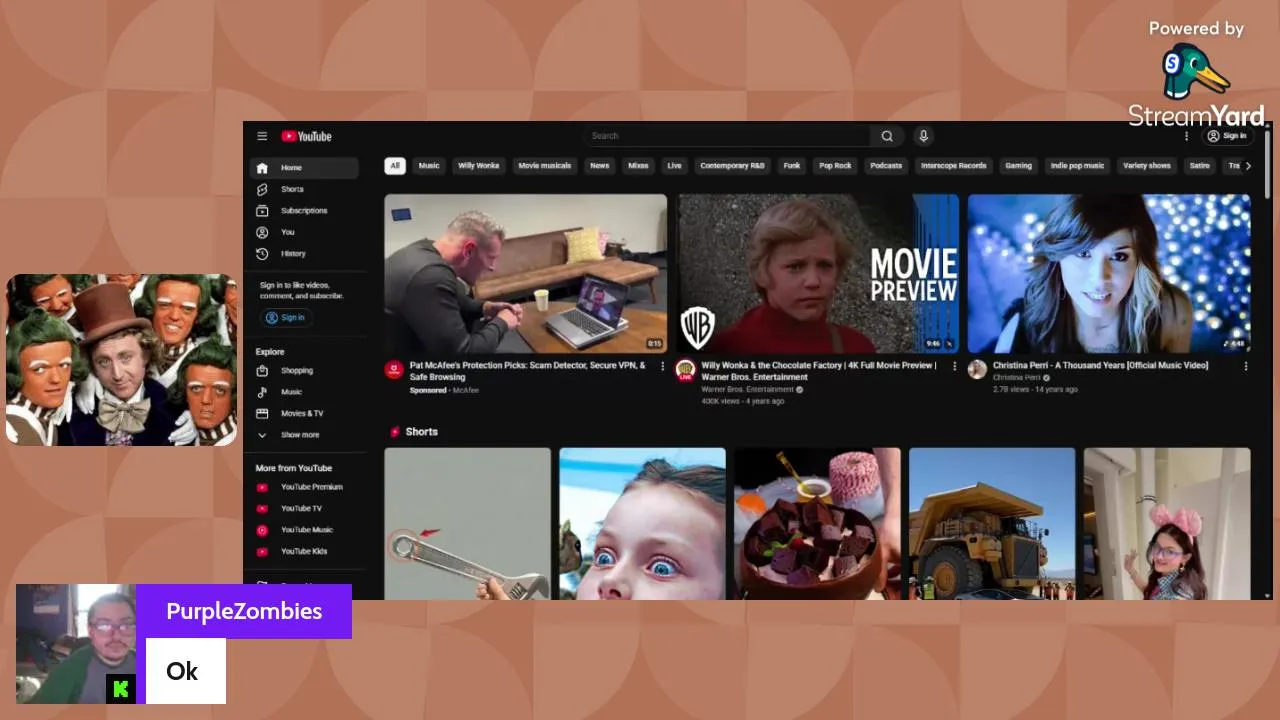Image resolution: width=1280 pixels, height=720 pixels.
Task: Open YouTube Music link
Action: point(302,530)
